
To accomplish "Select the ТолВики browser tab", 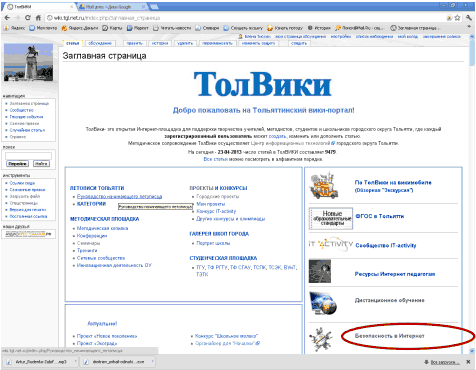I will pos(38,7).
